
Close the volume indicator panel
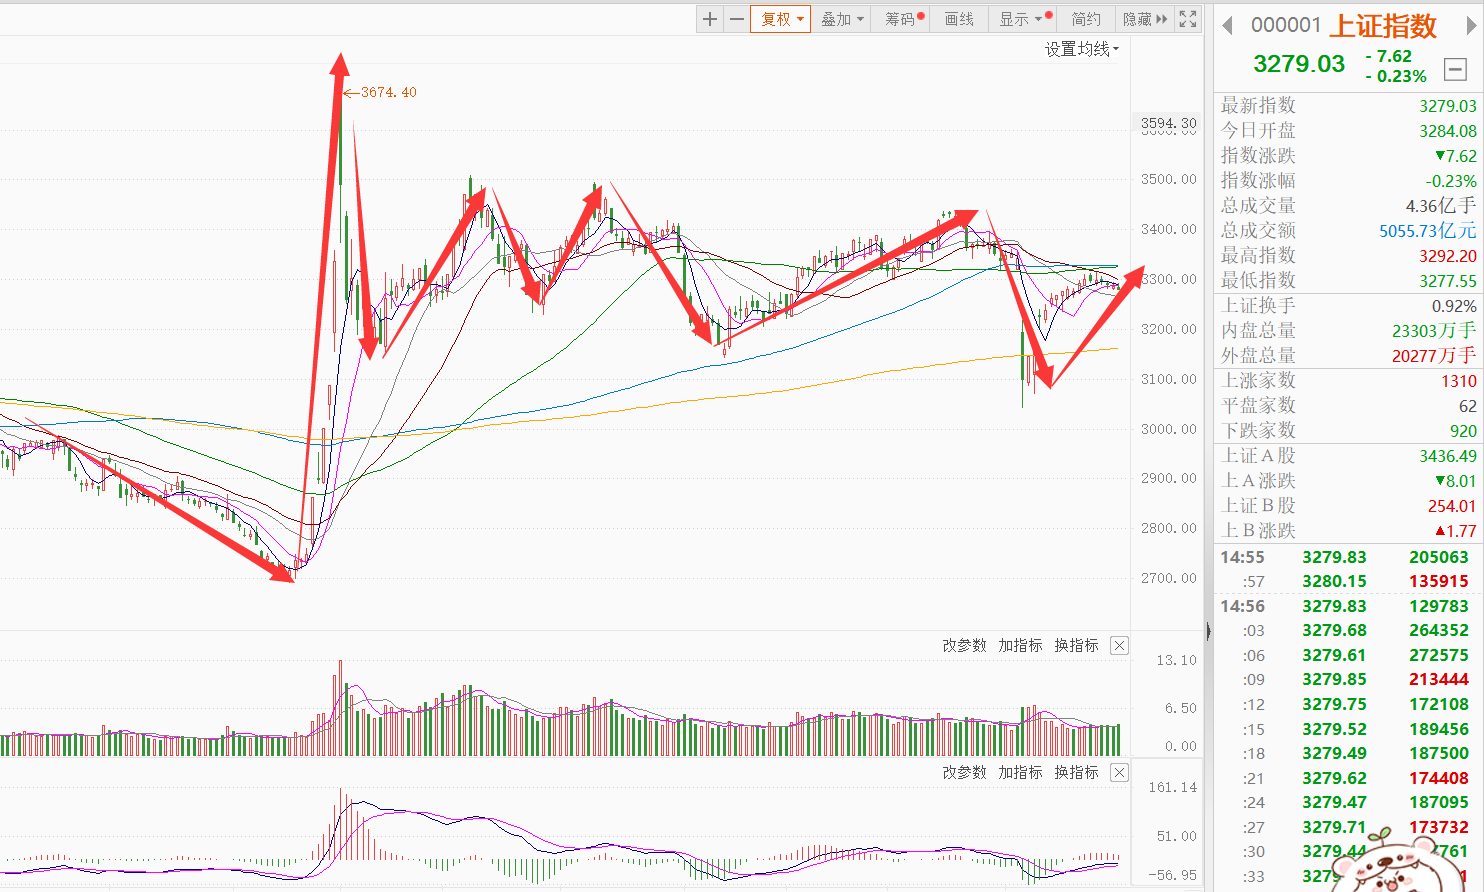tap(1119, 645)
